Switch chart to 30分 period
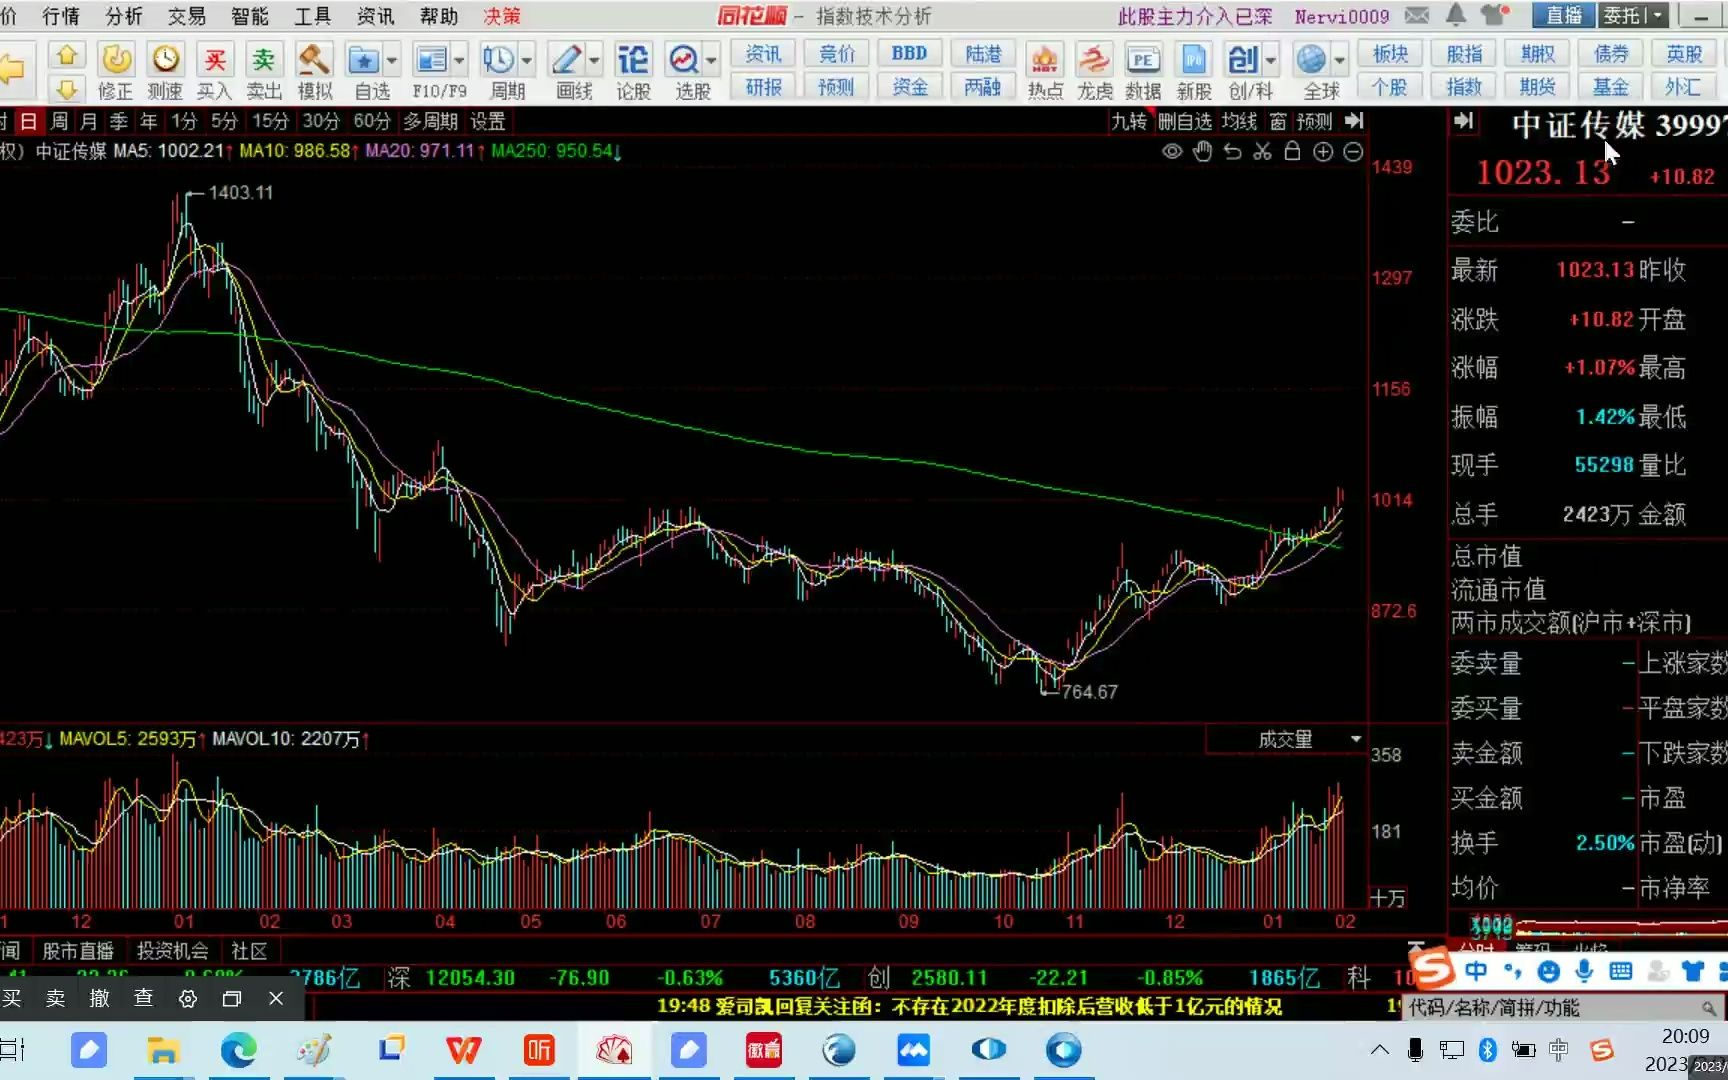Image resolution: width=1728 pixels, height=1080 pixels. pos(321,121)
